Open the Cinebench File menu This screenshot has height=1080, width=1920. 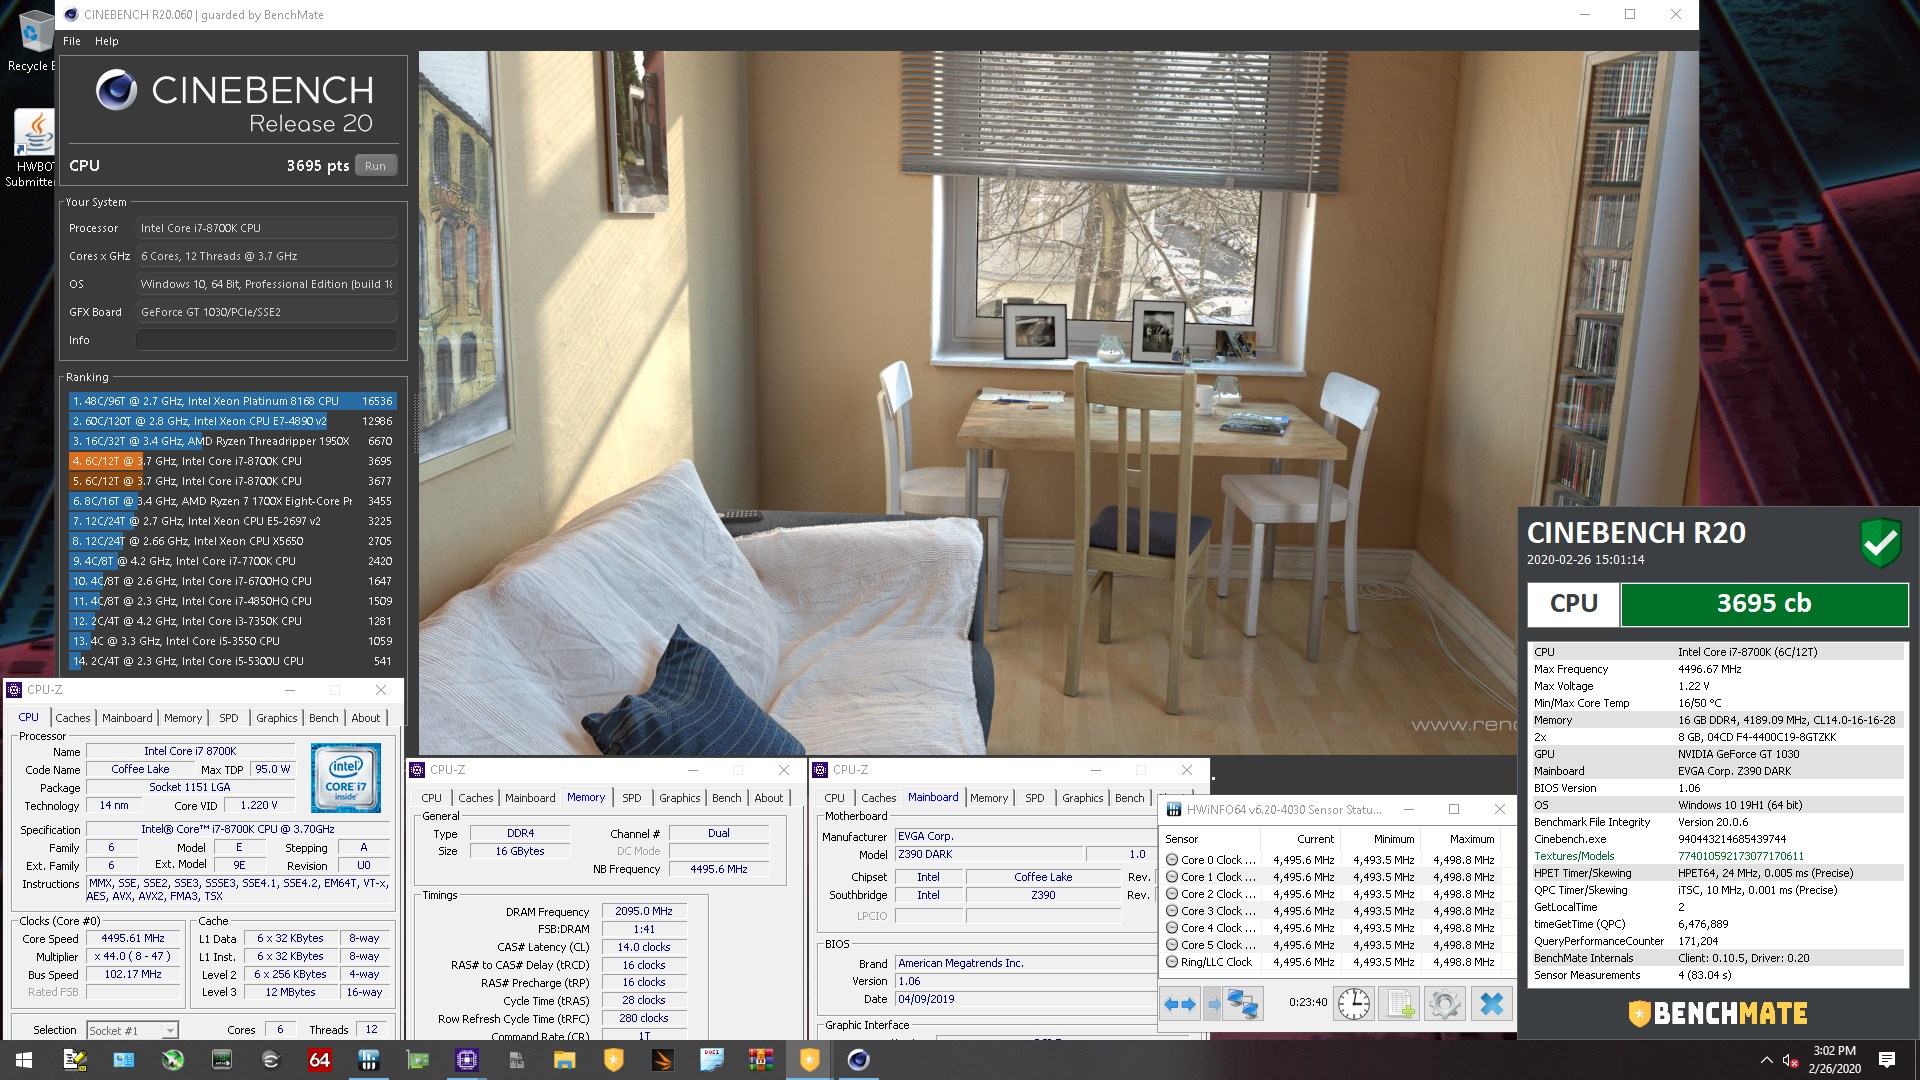pyautogui.click(x=72, y=41)
